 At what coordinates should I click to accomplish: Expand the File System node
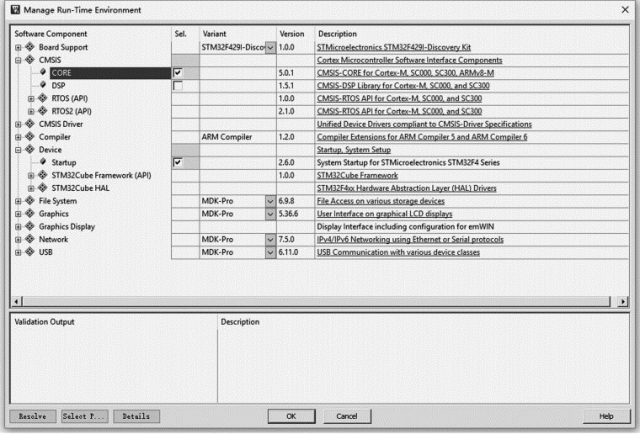coord(18,201)
